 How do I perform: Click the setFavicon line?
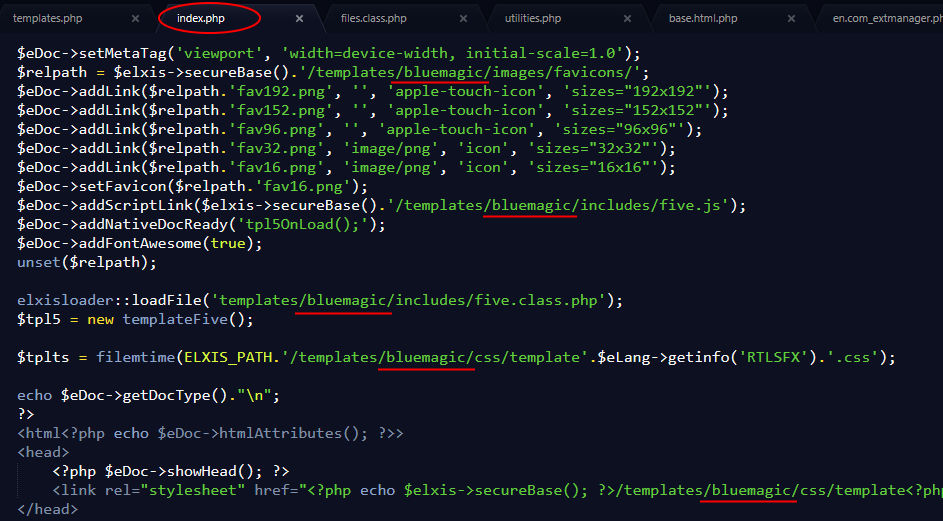(x=192, y=186)
